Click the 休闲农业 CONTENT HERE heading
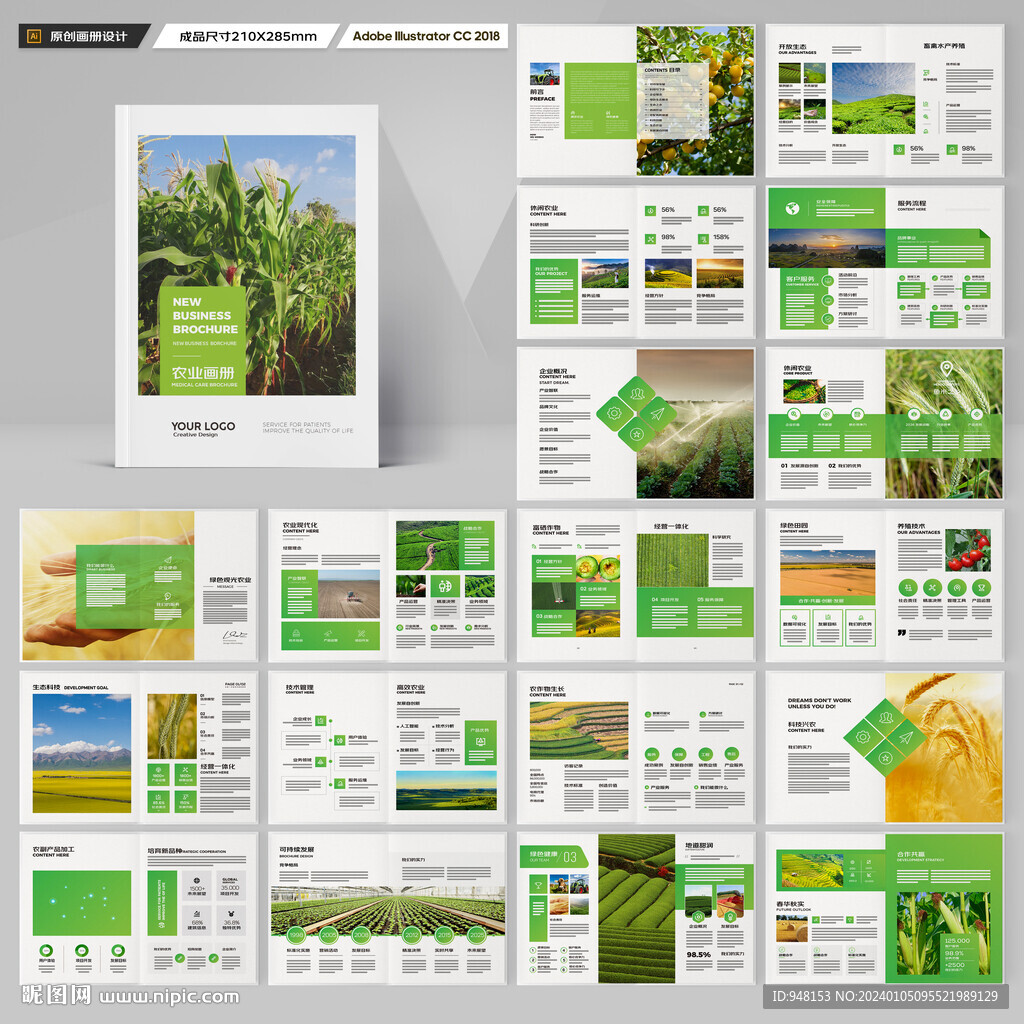 [548, 210]
